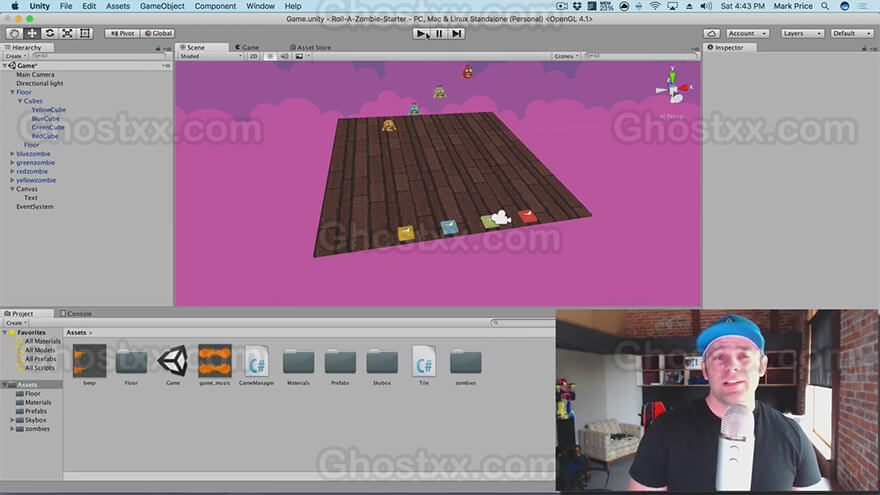Toggle Global handle rotation
The image size is (880, 495).
(158, 34)
